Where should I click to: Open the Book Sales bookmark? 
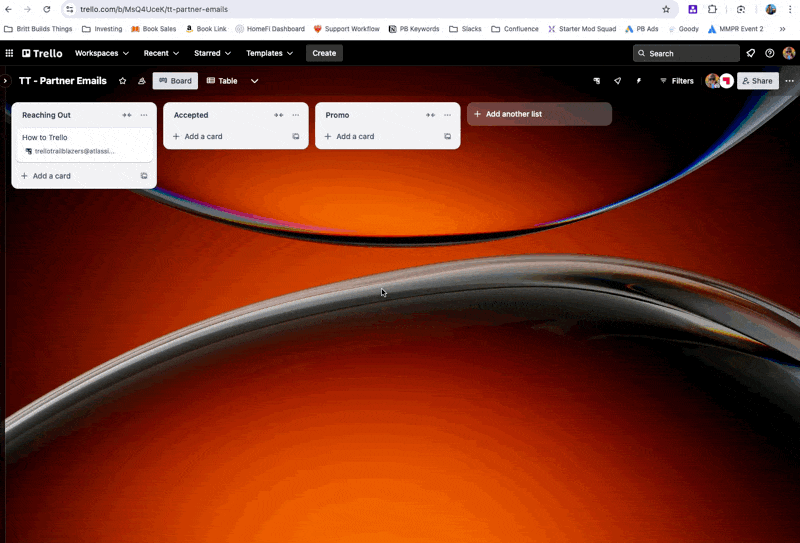tap(154, 29)
